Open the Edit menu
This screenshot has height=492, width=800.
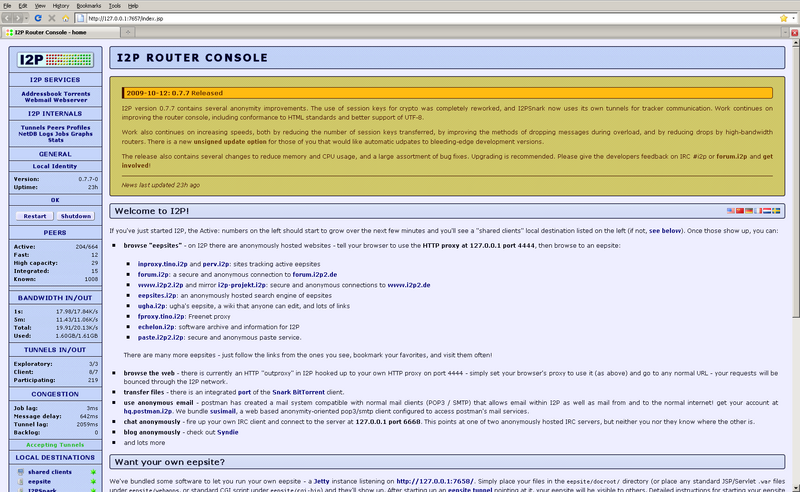coord(23,6)
